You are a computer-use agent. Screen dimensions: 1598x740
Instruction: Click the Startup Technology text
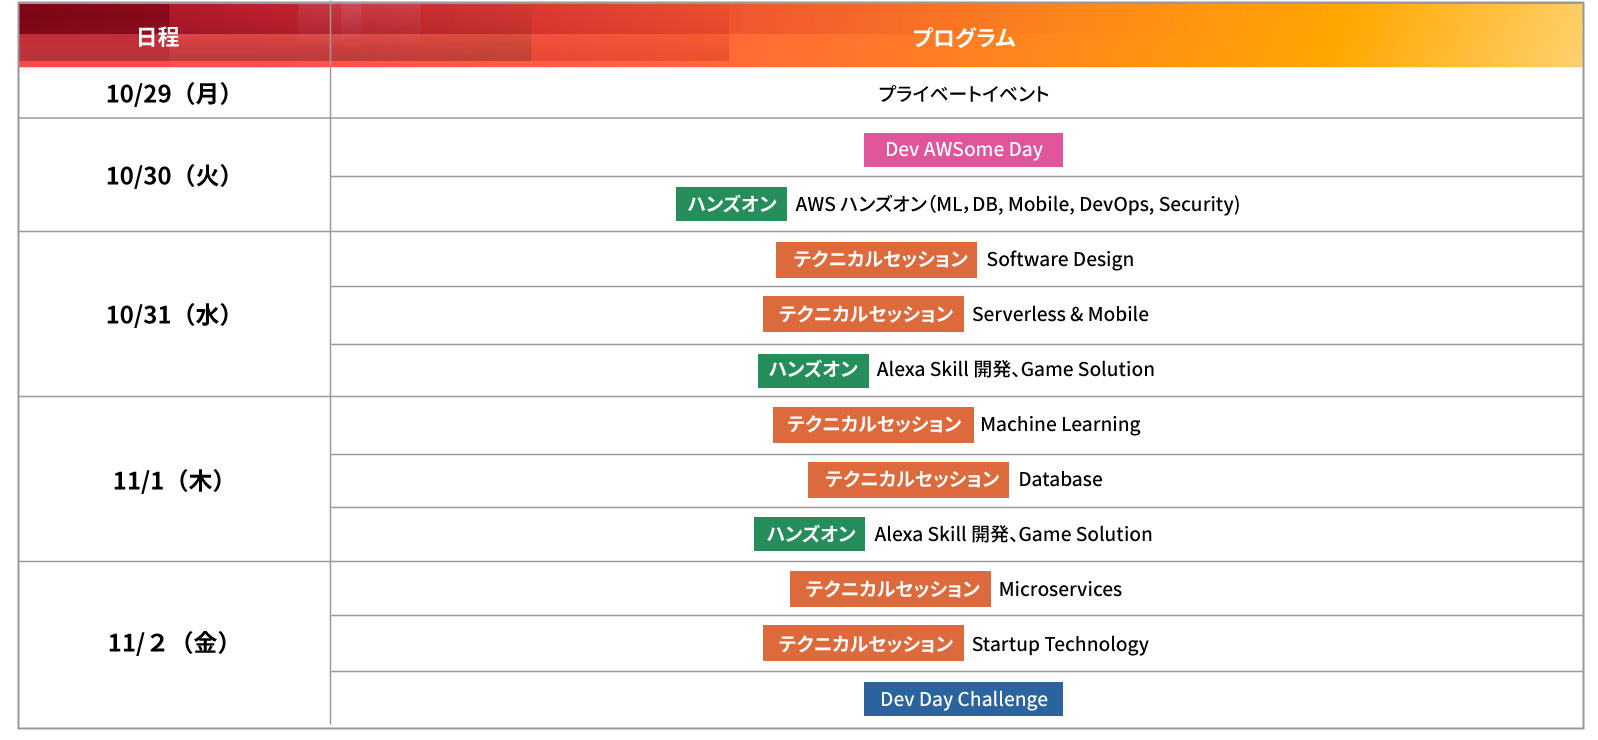[x=1060, y=645]
